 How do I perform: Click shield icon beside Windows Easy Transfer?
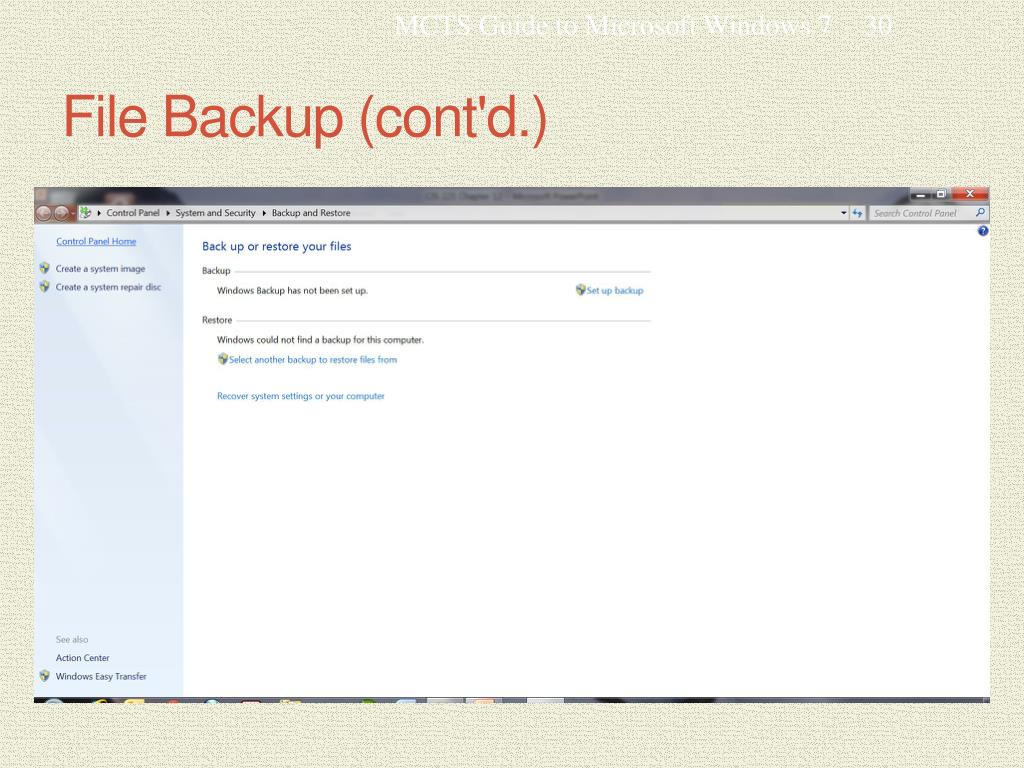click(44, 676)
